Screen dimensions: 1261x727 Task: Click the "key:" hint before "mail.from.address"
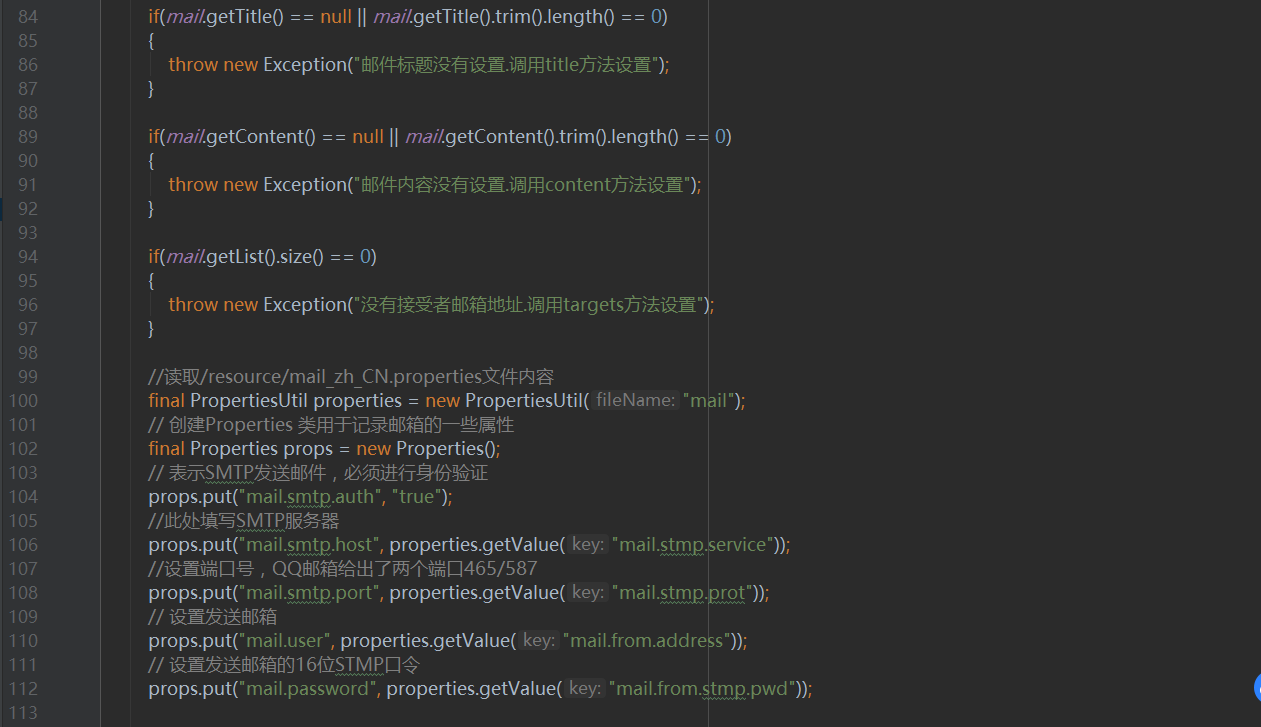click(540, 640)
